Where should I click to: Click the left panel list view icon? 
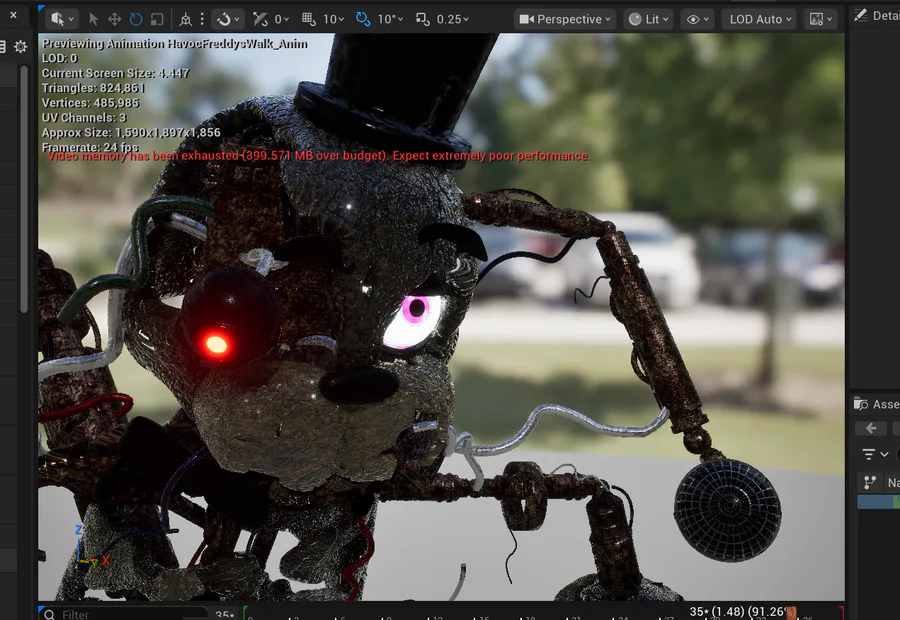pos(2,46)
